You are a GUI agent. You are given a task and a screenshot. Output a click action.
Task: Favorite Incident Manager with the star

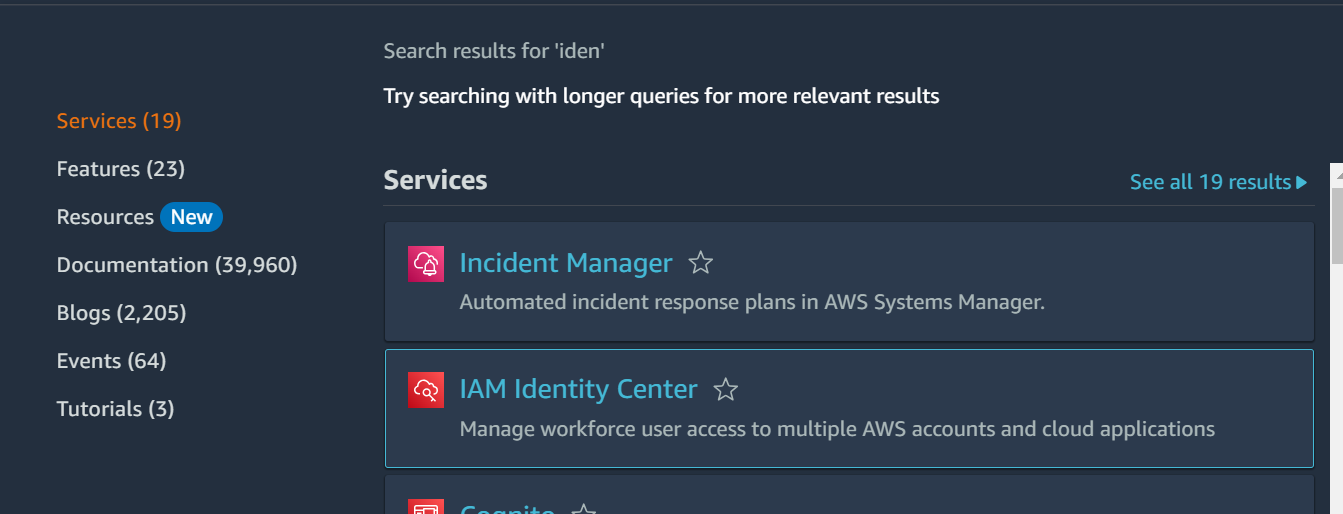click(701, 263)
